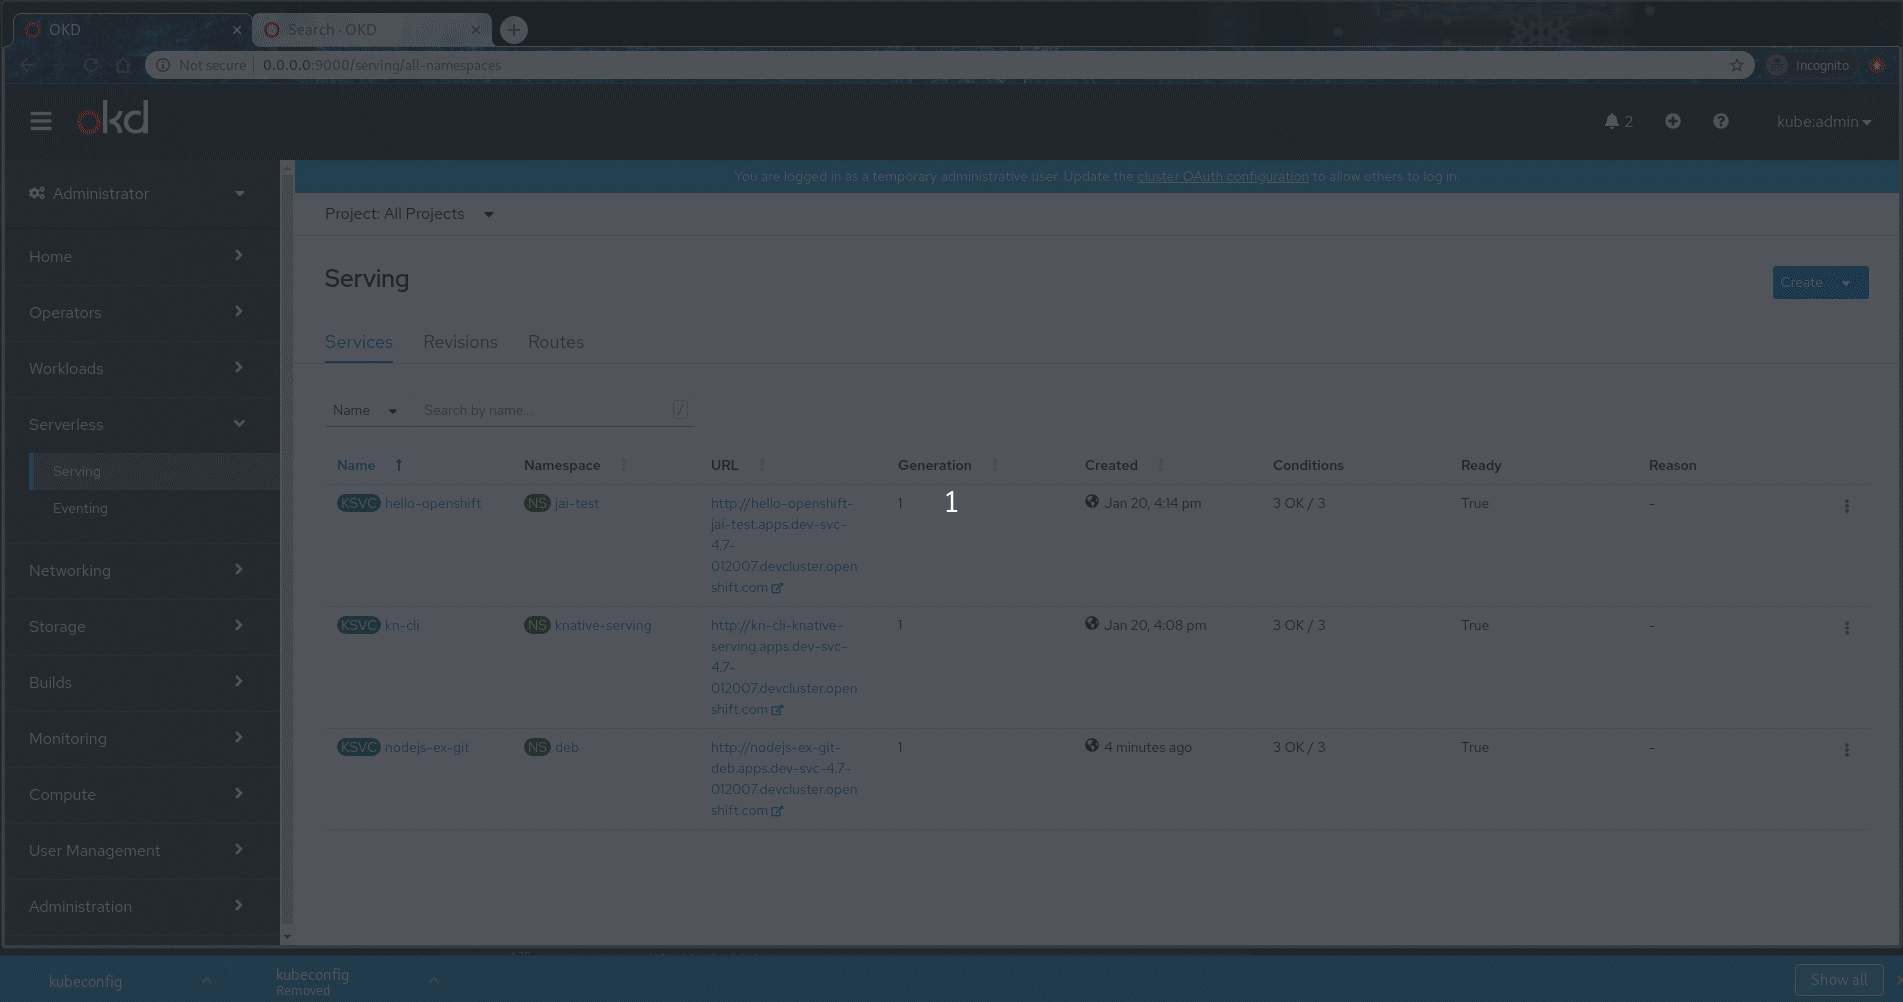
Task: Click the plus import icon in header
Action: click(x=1673, y=121)
